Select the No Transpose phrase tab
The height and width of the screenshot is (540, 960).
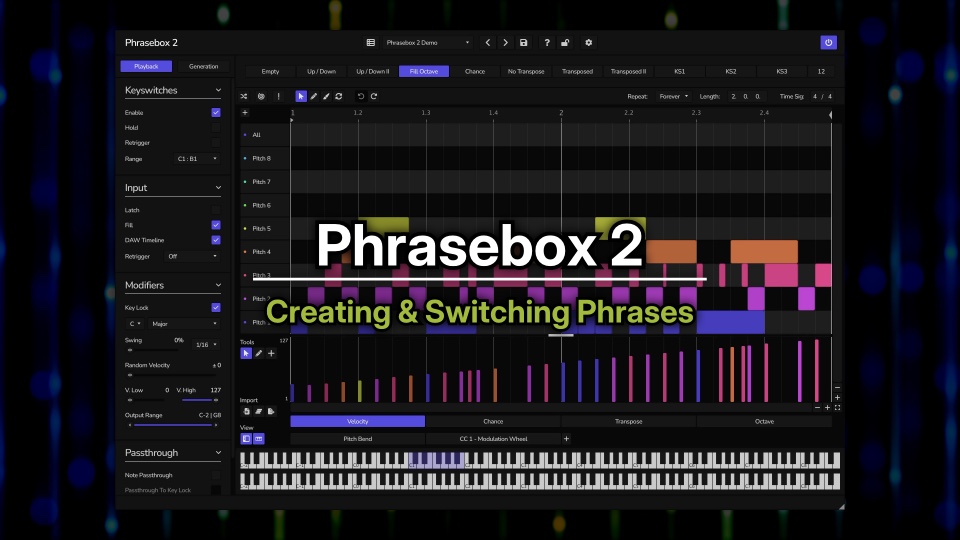(526, 72)
